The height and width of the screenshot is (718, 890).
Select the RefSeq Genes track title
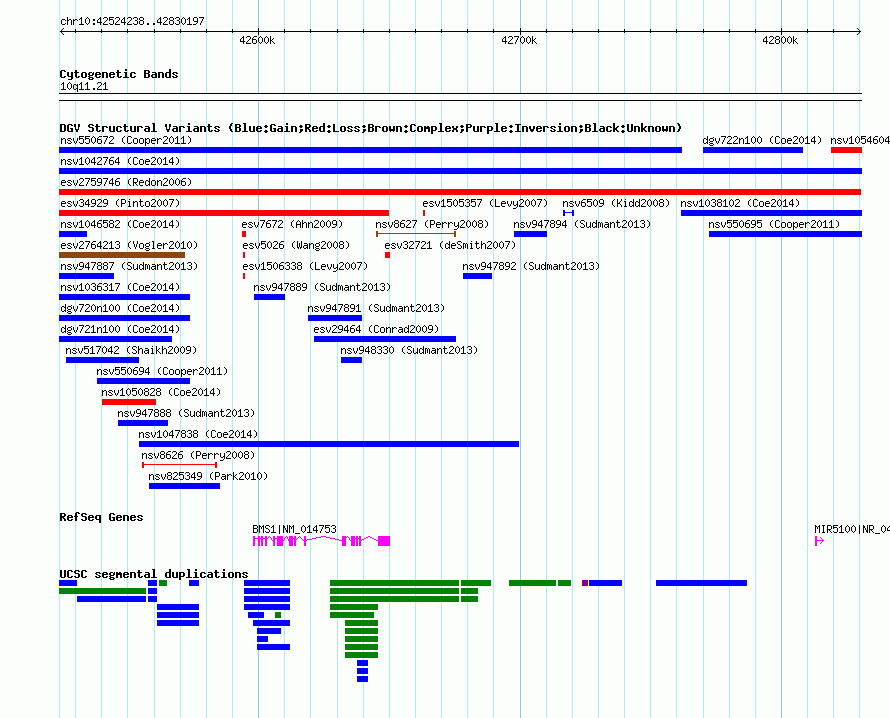coord(101,517)
